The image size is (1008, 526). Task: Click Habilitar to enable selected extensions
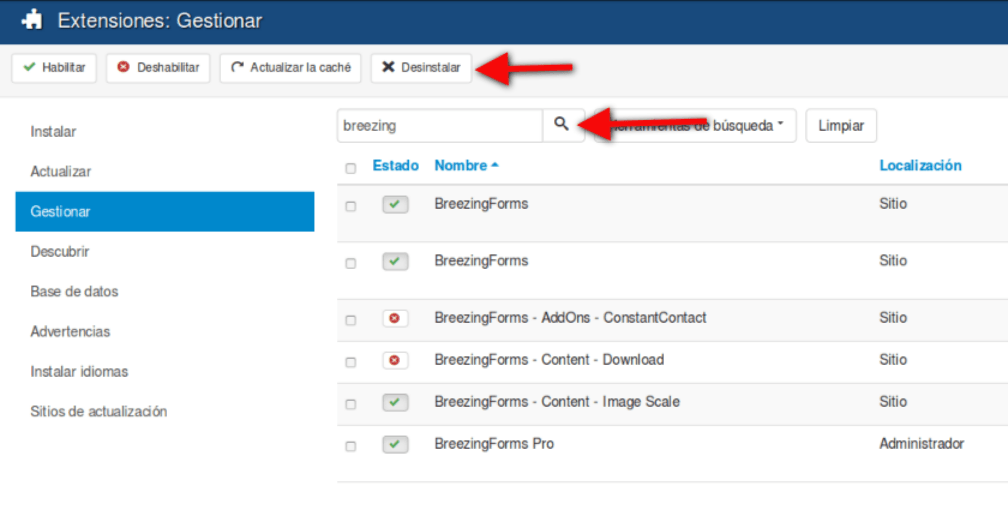[x=54, y=68]
